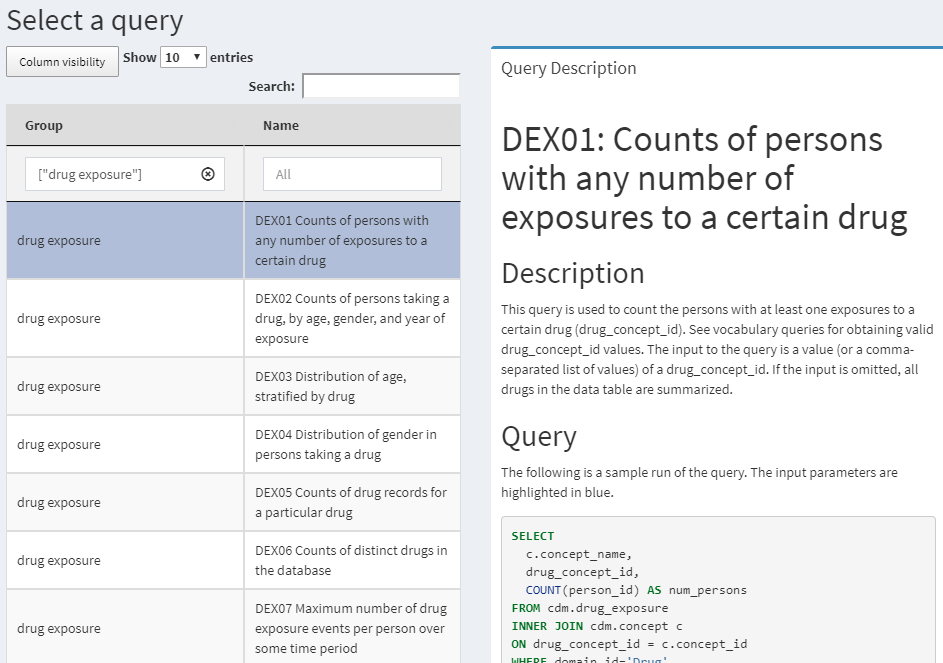Click the ON drug_concept_id = c.concept_id line
This screenshot has height=663, width=943.
click(629, 644)
